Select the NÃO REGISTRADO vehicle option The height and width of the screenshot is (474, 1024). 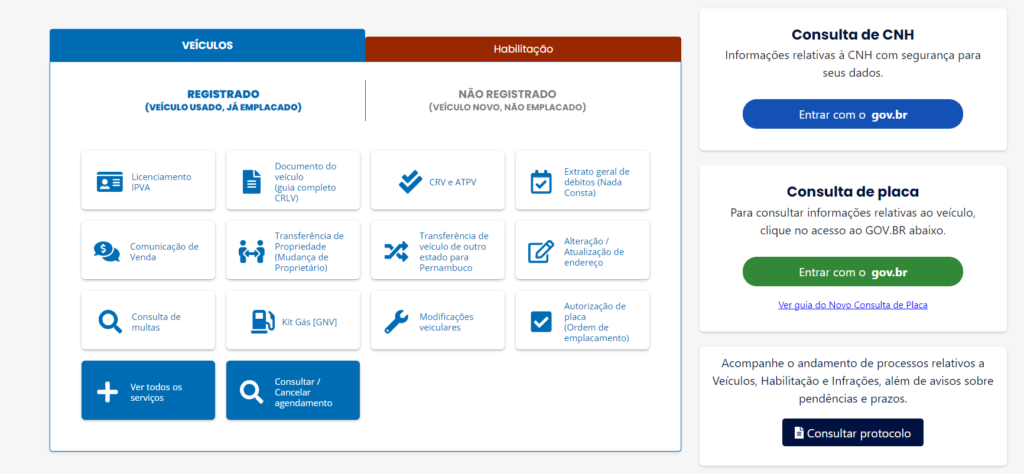click(507, 99)
